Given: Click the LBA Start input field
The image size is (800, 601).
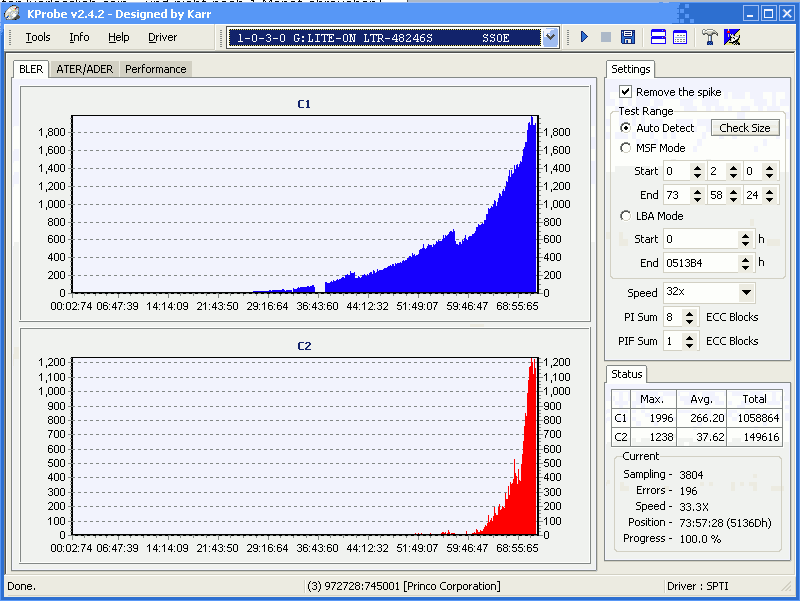Looking at the screenshot, I should click(701, 239).
